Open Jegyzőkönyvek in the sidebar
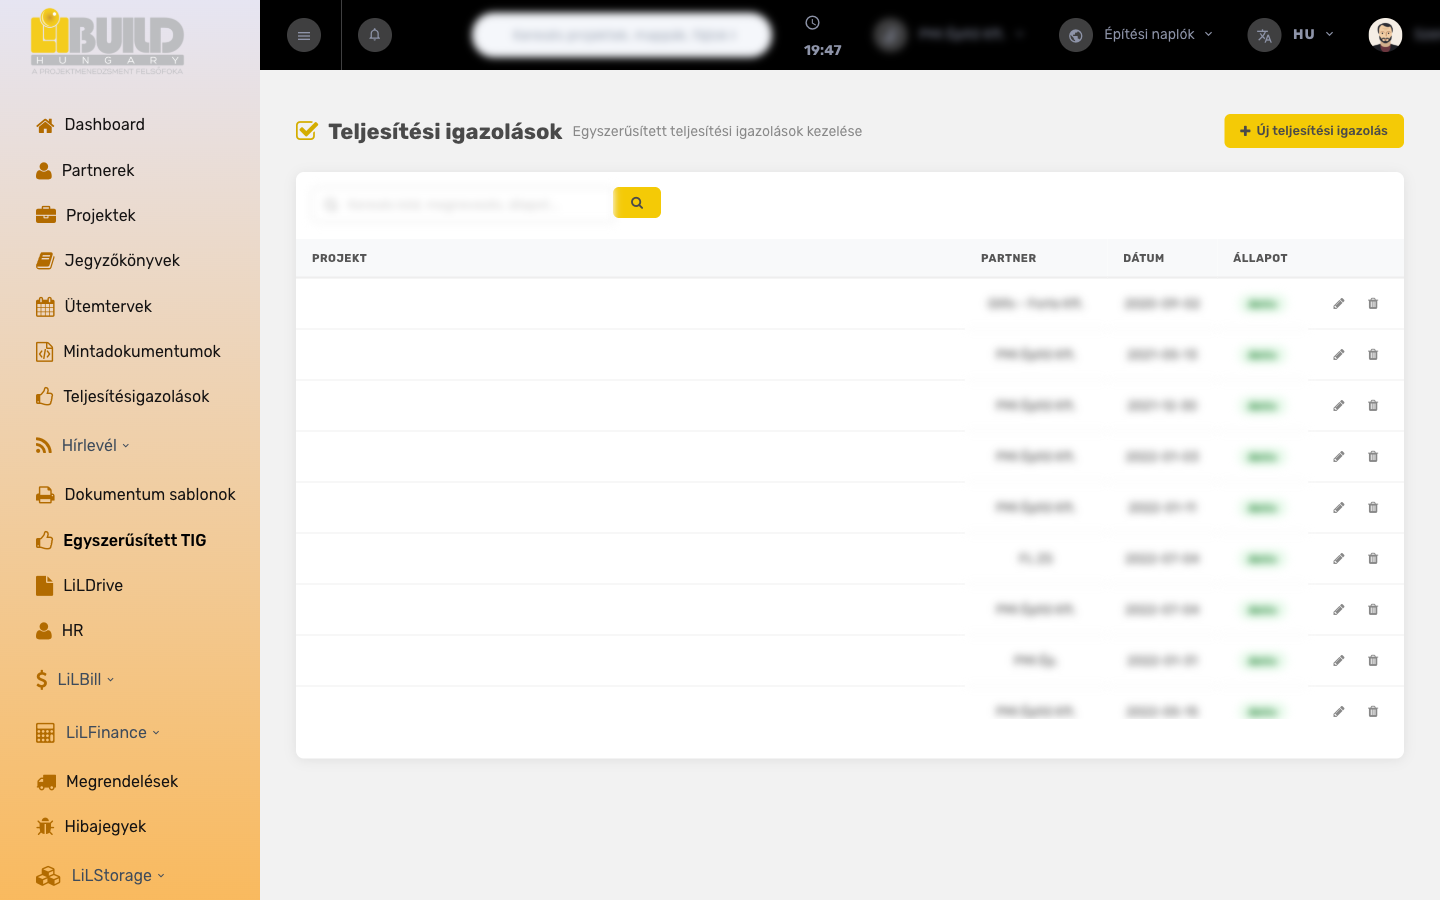1440x900 pixels. (108, 260)
